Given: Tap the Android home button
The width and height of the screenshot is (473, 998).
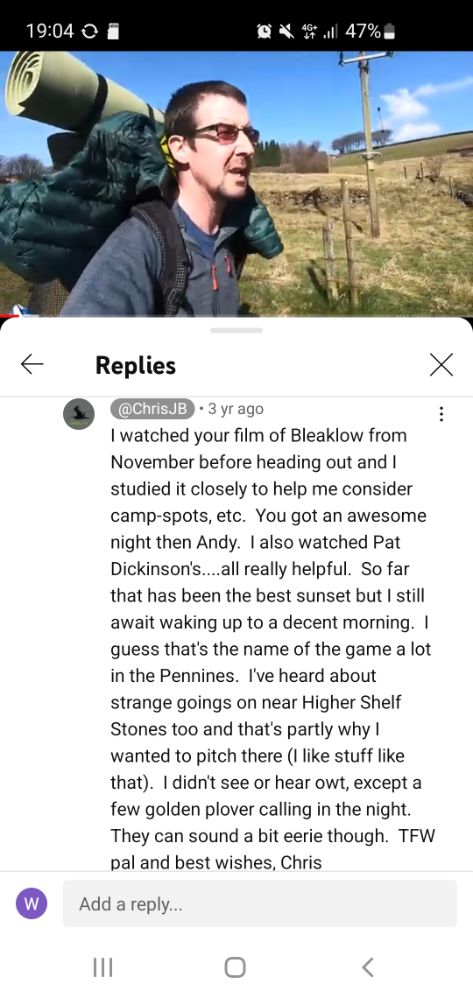Looking at the screenshot, I should tap(235, 967).
